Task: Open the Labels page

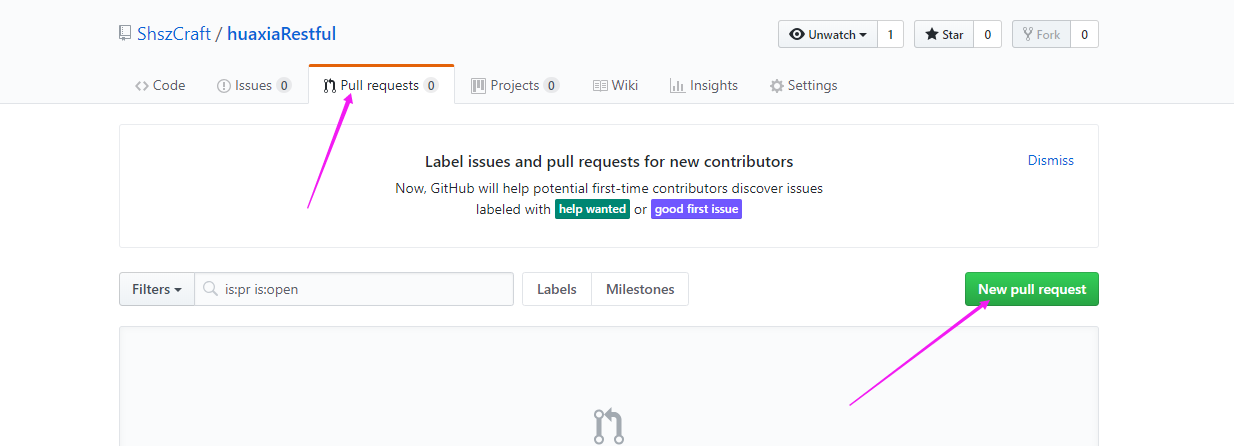Action: pos(557,289)
